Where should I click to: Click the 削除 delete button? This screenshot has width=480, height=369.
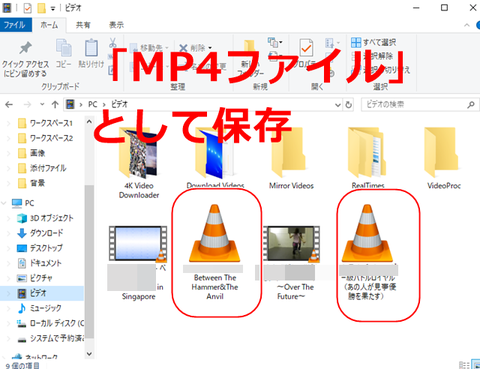click(x=195, y=48)
